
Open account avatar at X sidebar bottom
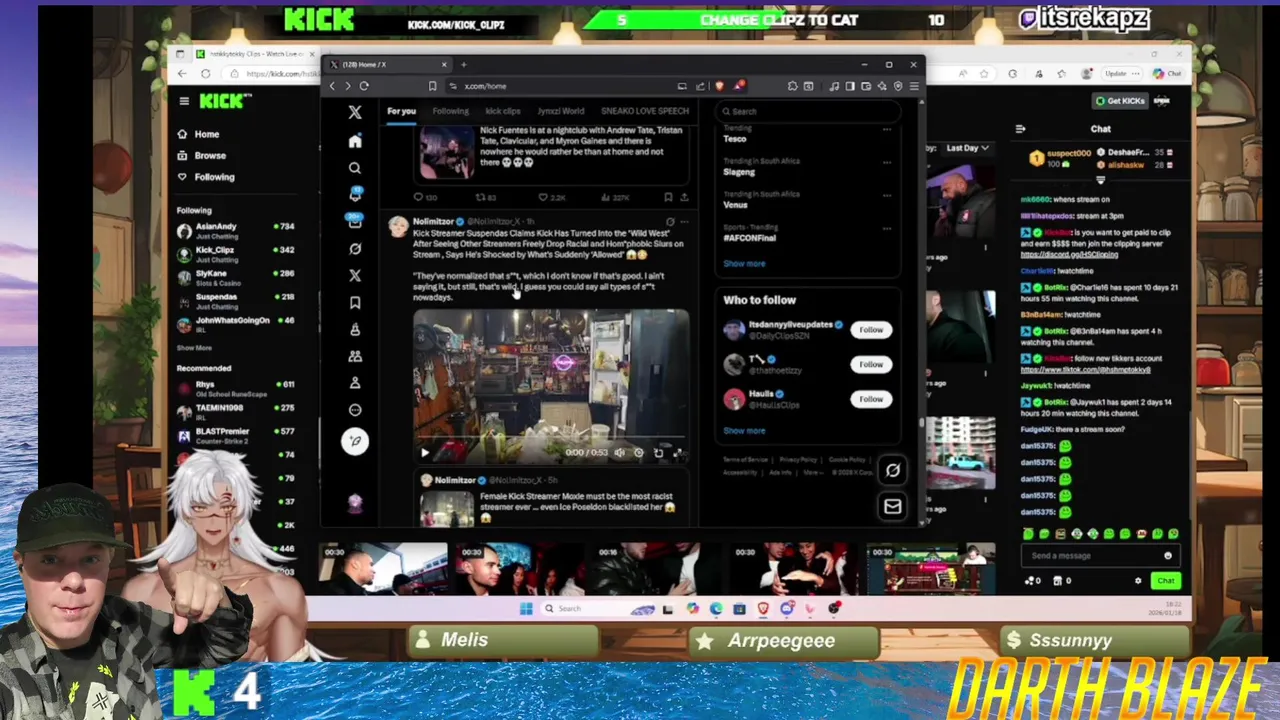(355, 503)
